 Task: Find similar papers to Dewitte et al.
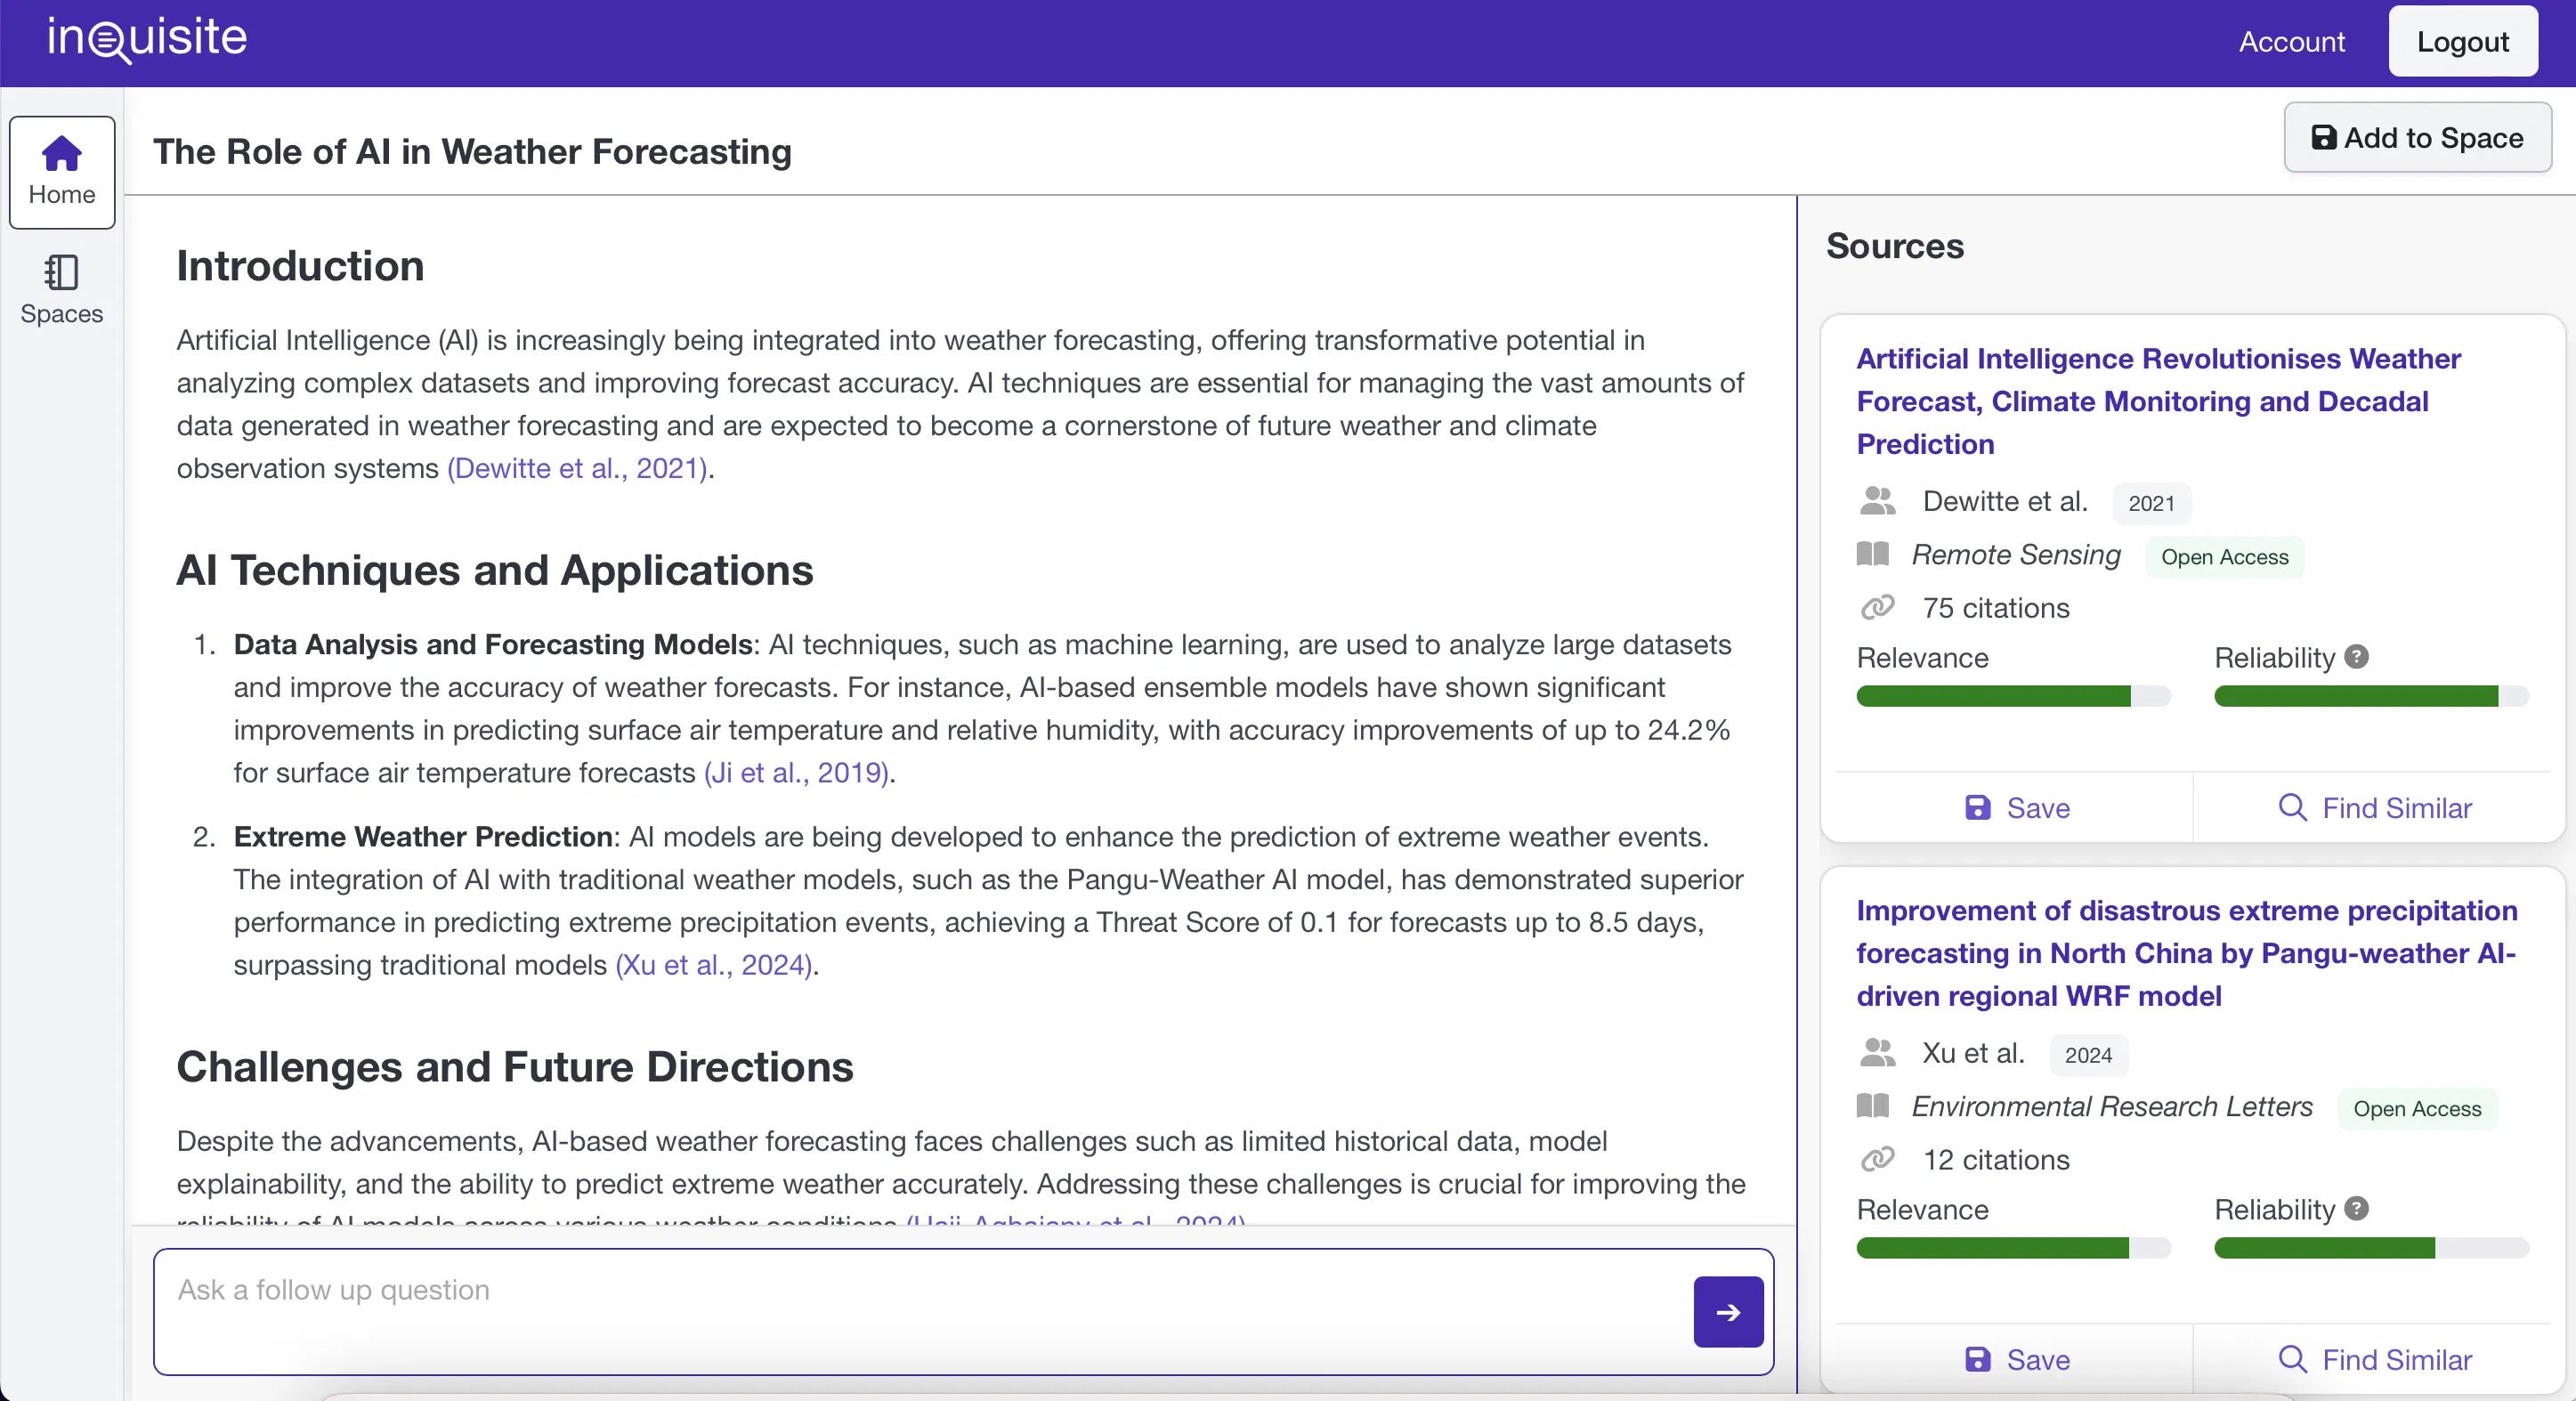pyautogui.click(x=2374, y=807)
